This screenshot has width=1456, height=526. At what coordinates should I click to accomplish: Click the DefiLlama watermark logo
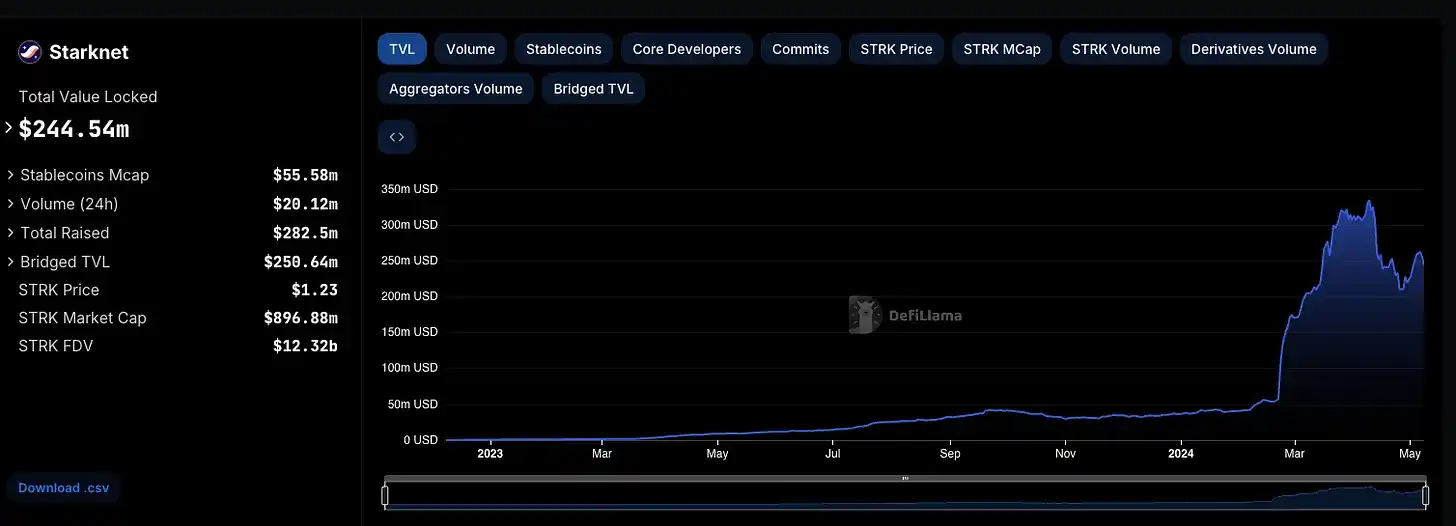[864, 315]
